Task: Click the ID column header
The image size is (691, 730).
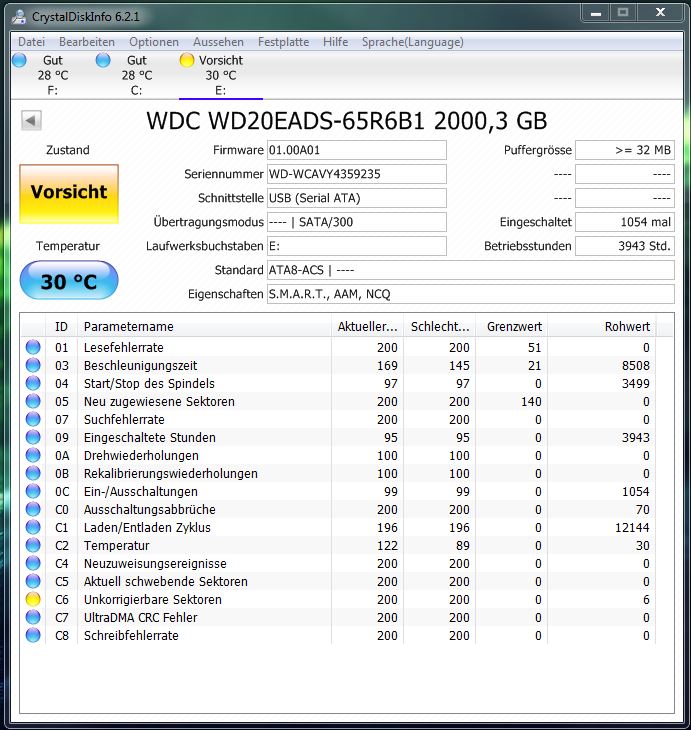Action: coord(61,326)
